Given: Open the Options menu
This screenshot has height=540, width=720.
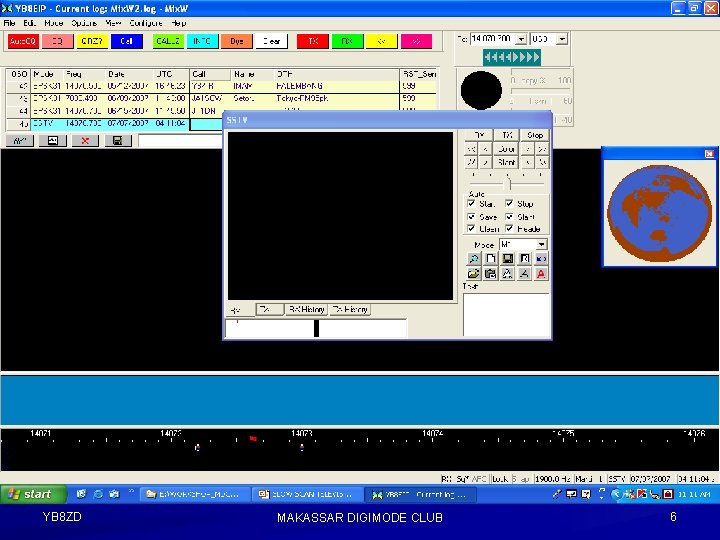Looking at the screenshot, I should pos(84,23).
